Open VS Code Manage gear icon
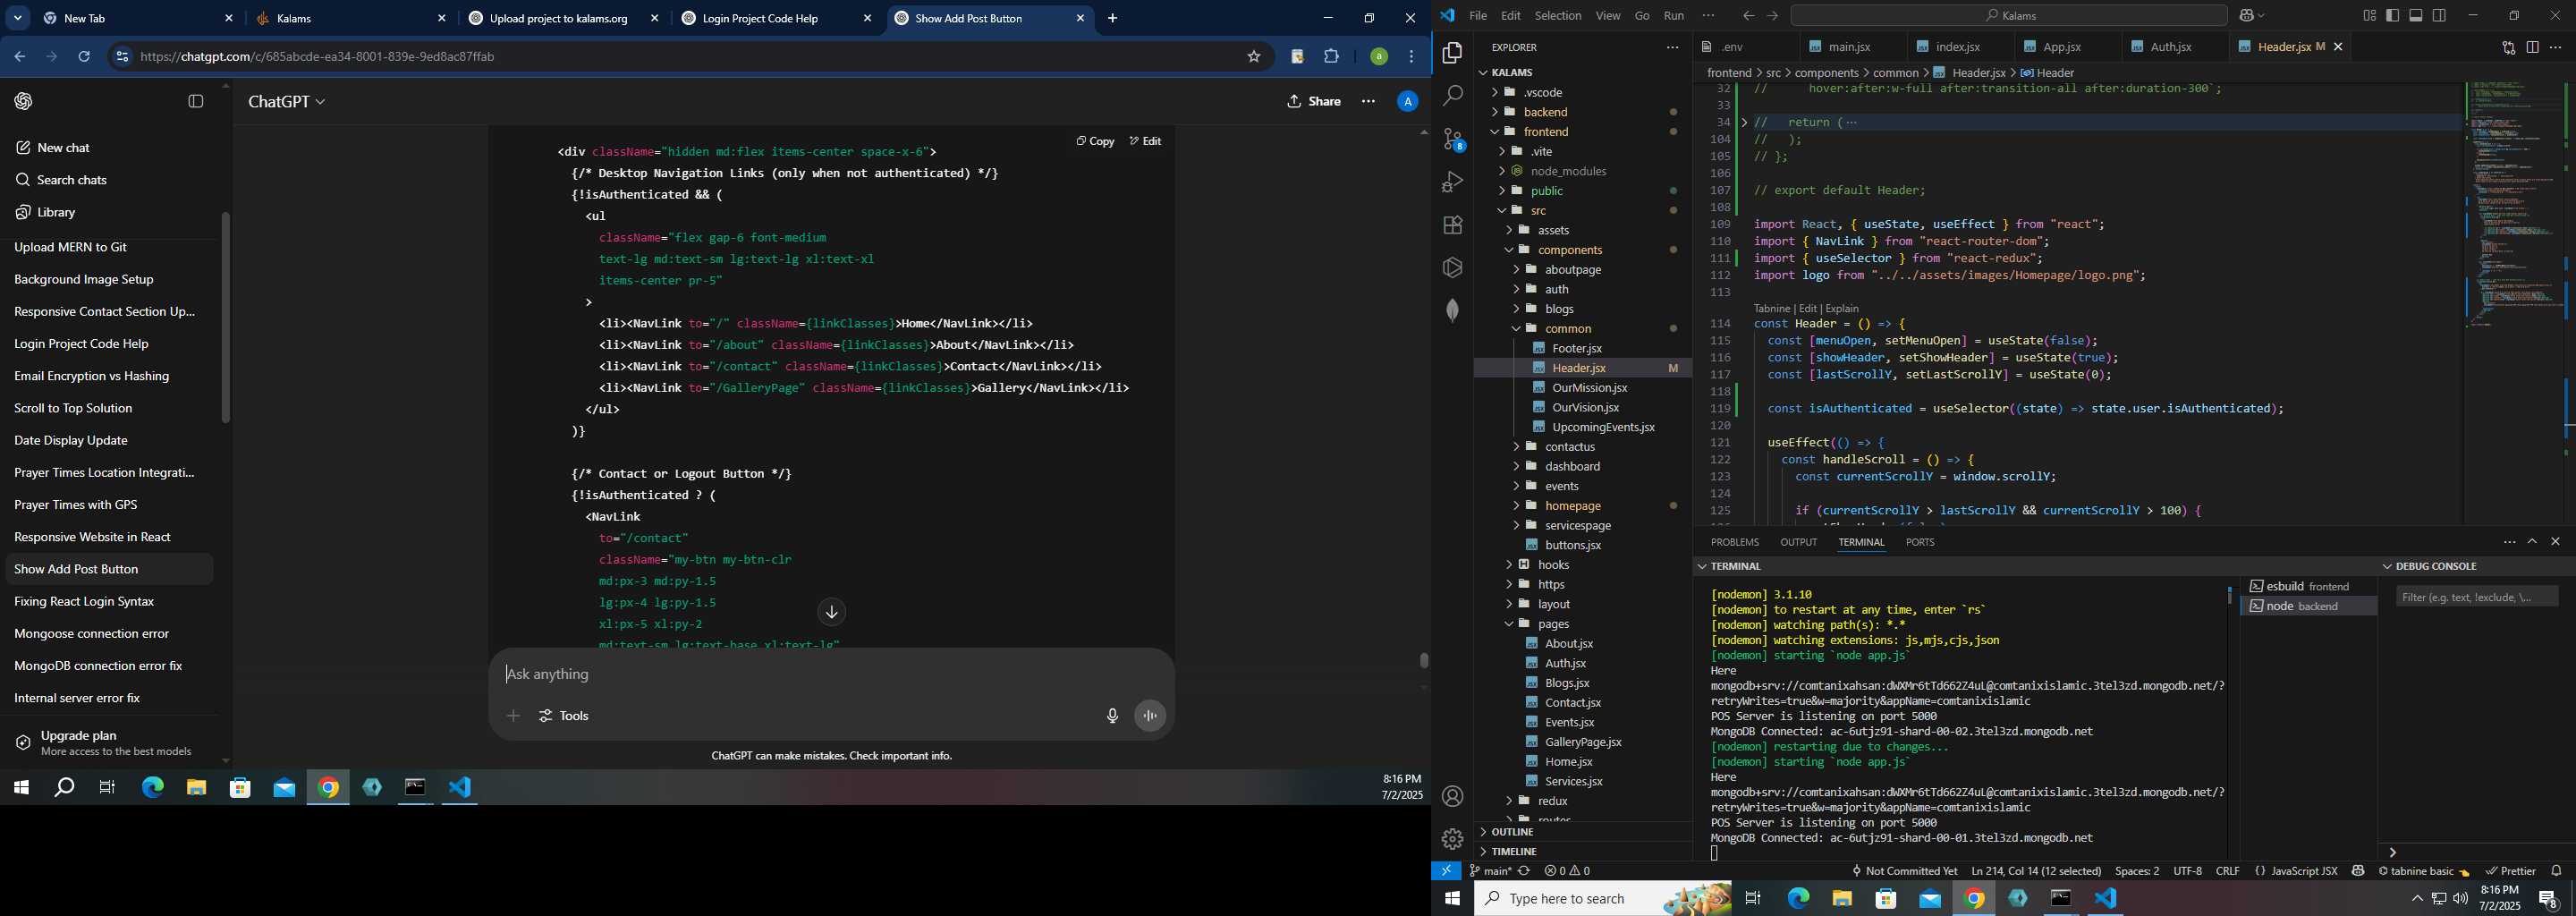The height and width of the screenshot is (916, 2576). 1453,839
